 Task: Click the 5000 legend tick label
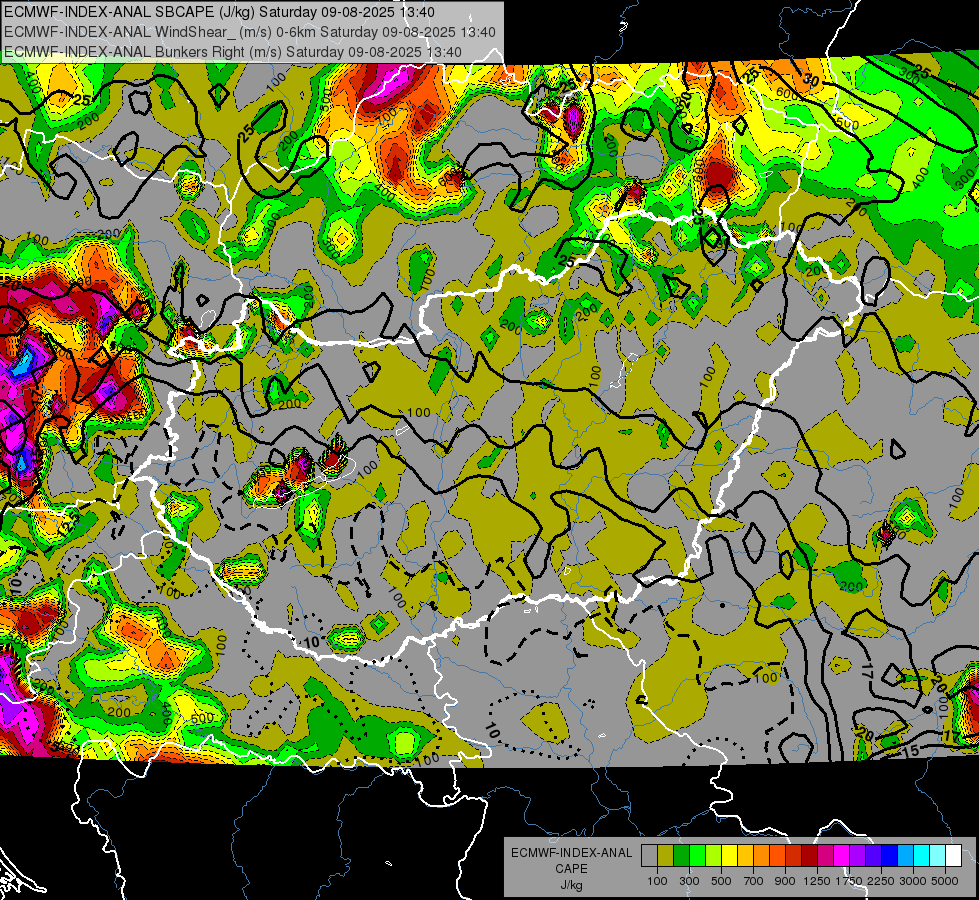pyautogui.click(x=945, y=881)
